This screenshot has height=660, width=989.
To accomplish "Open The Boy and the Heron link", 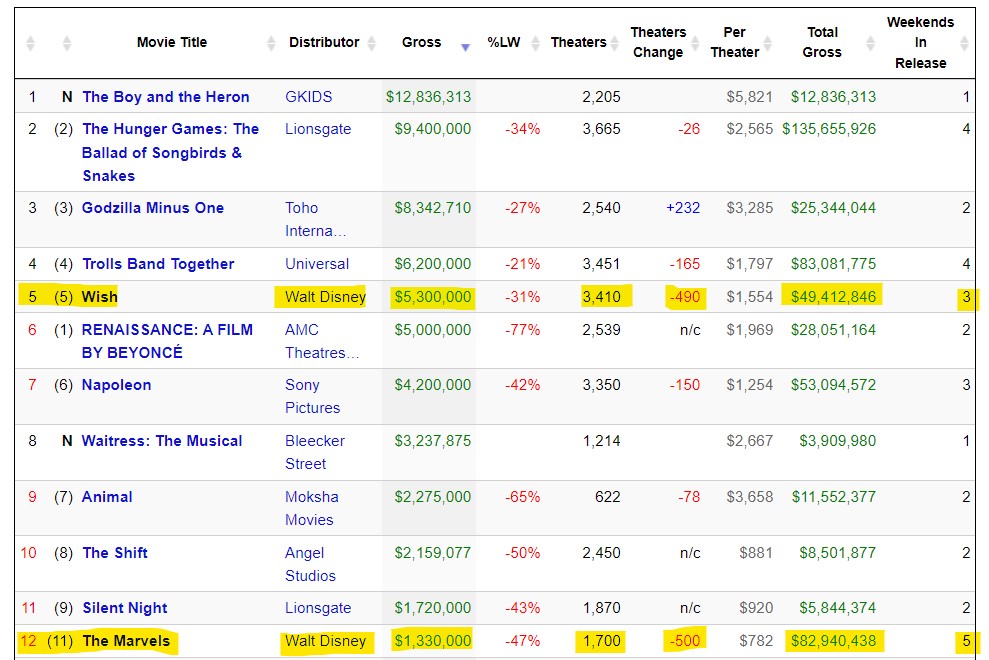I will coord(166,97).
